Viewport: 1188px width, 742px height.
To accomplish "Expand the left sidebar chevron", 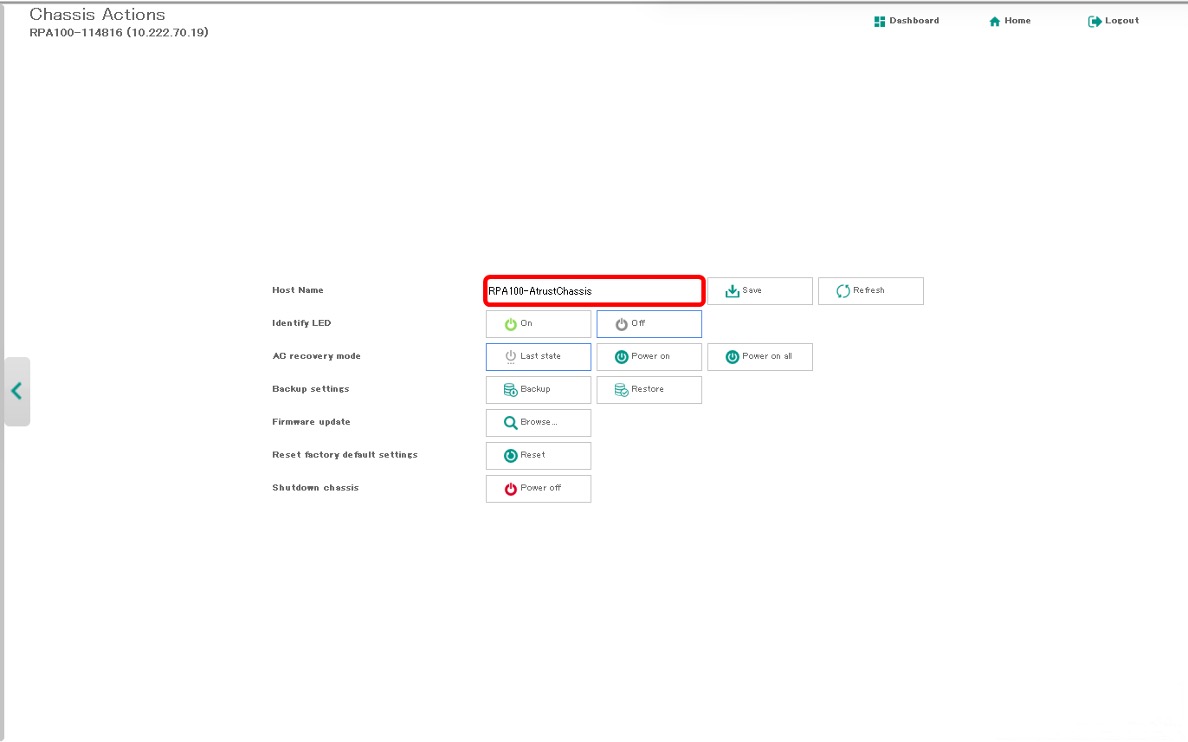I will pyautogui.click(x=16, y=391).
